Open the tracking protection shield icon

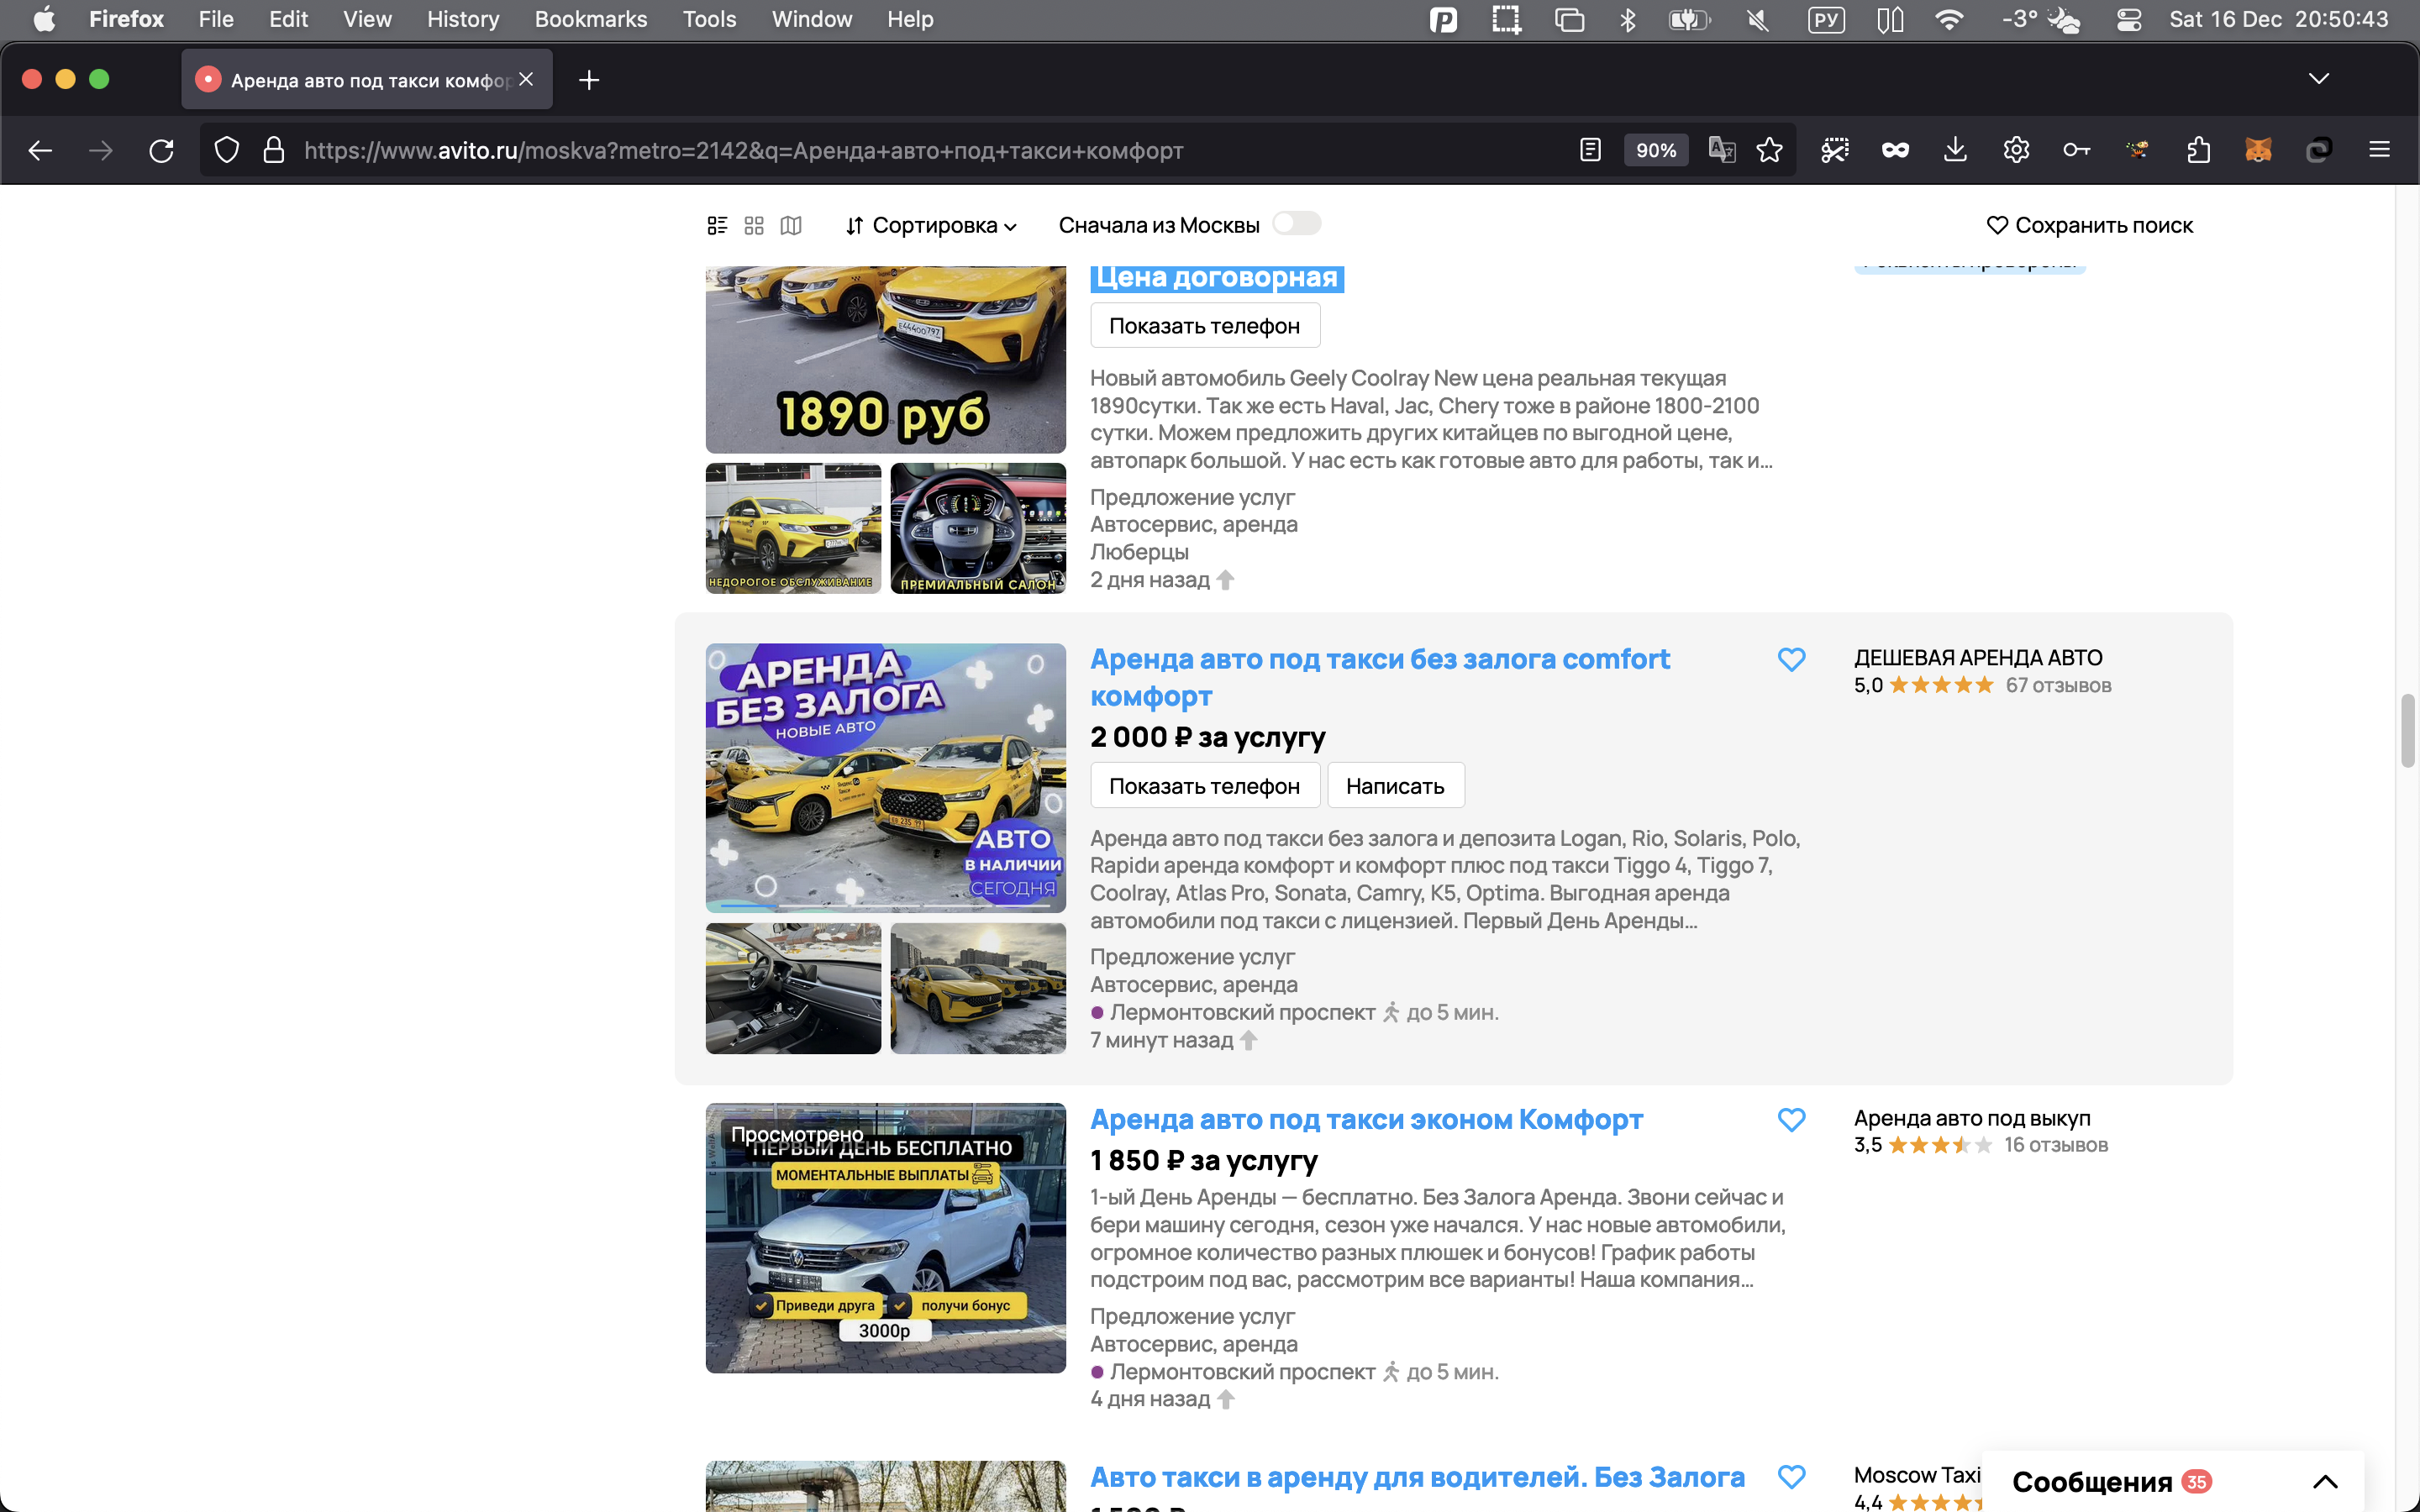coord(227,150)
